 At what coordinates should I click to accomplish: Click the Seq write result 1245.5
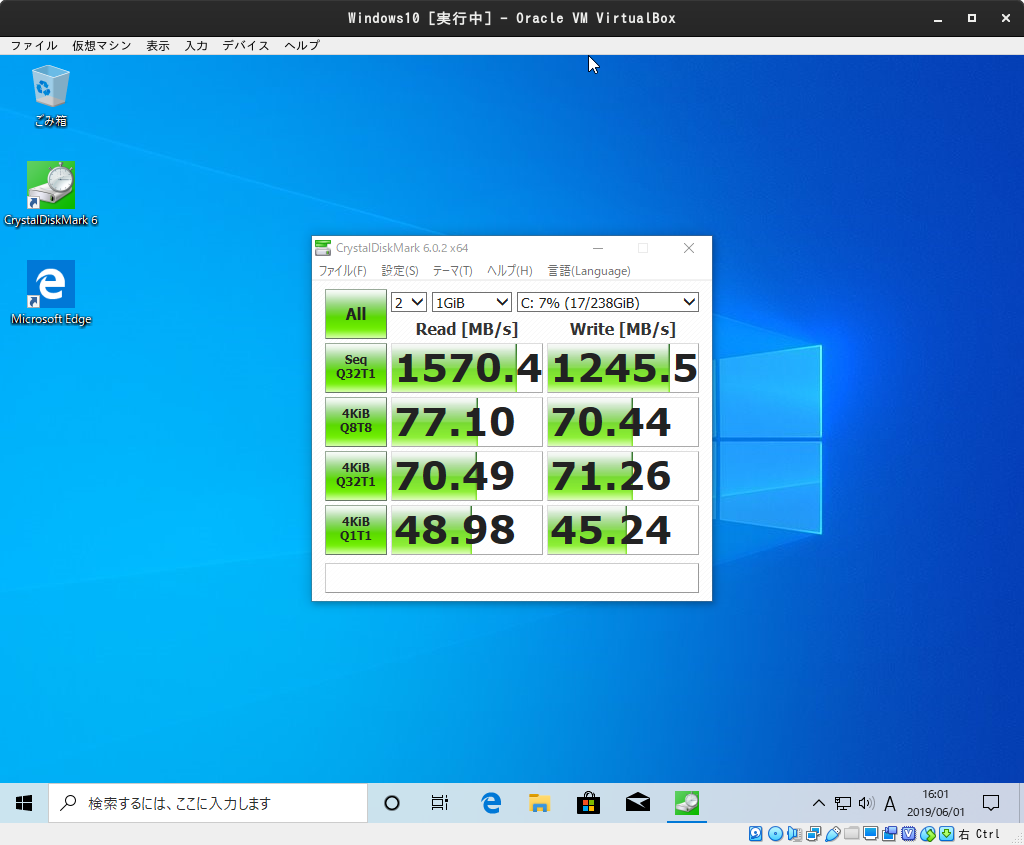[623, 368]
